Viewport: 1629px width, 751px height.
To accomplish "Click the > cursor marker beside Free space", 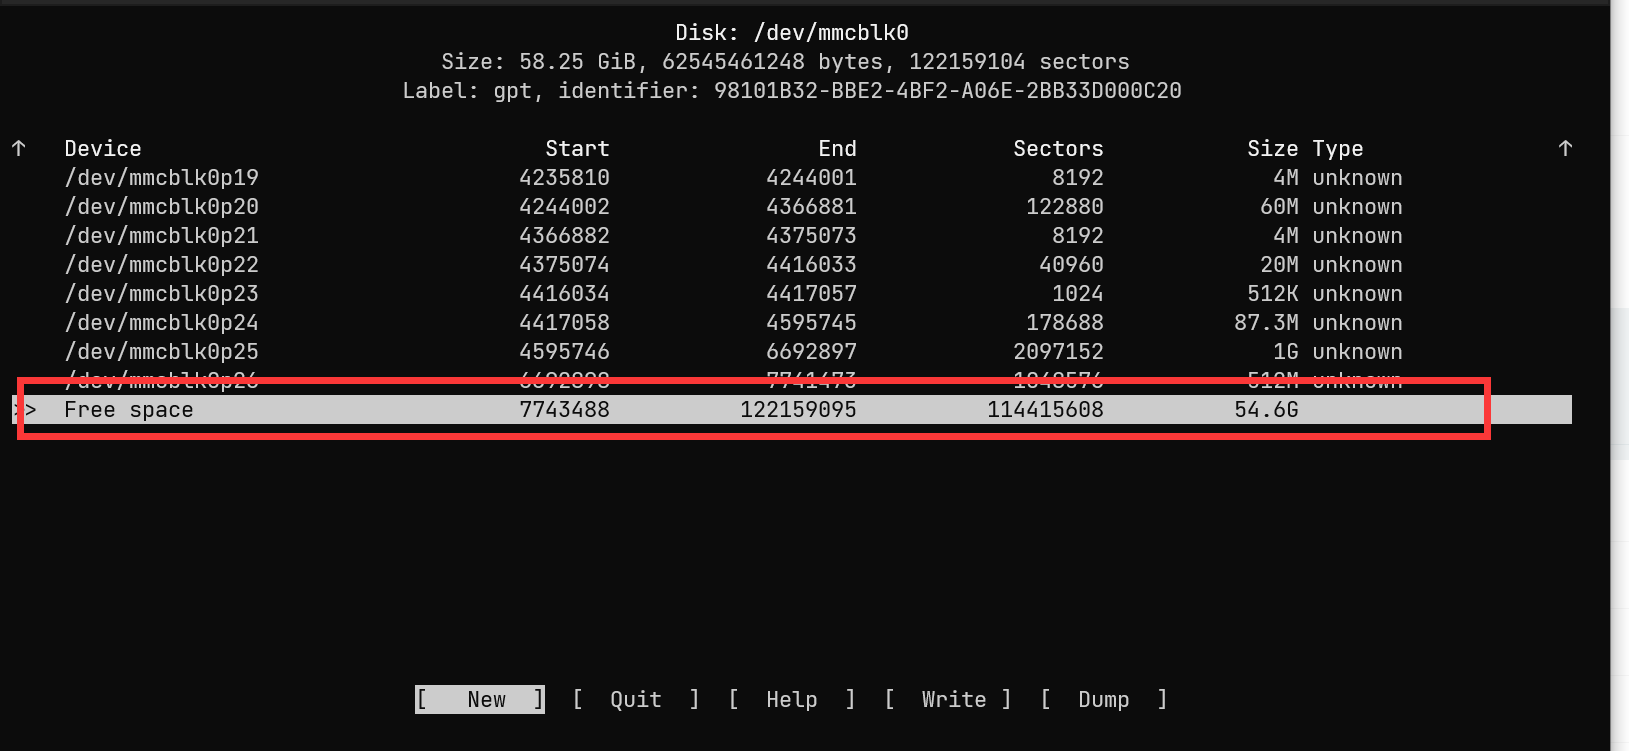I will pos(30,410).
